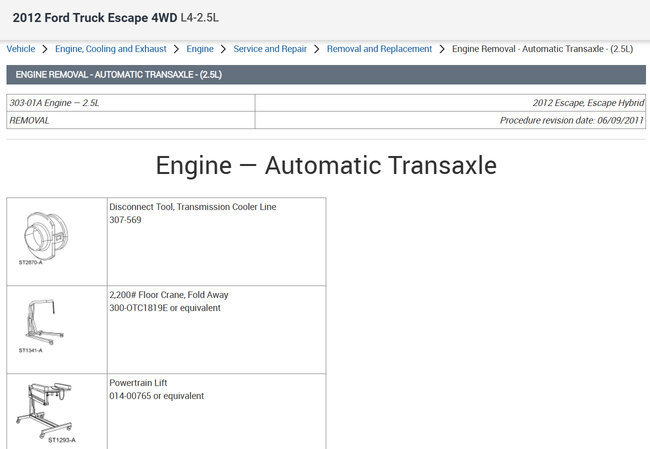Open Engine, Cooling and Exhaust breadcrumb
Image resolution: width=650 pixels, height=449 pixels.
coord(110,49)
